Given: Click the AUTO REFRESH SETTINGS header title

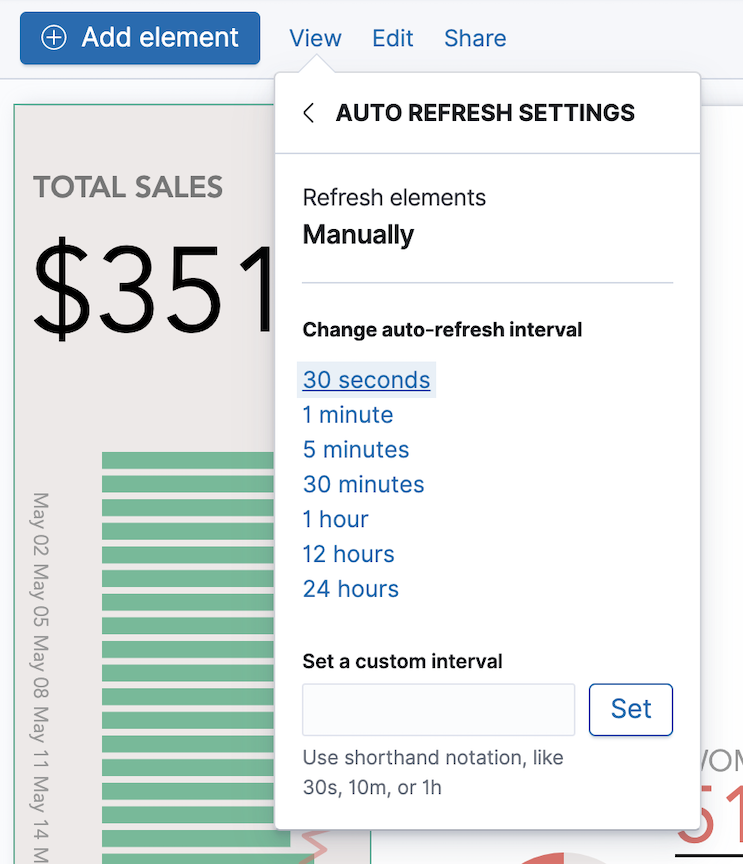Looking at the screenshot, I should 485,113.
